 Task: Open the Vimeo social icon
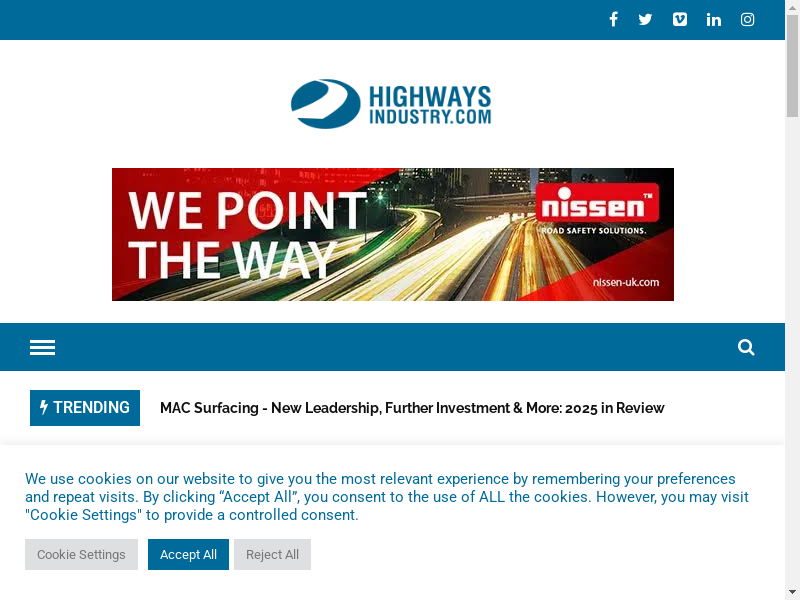(x=680, y=19)
